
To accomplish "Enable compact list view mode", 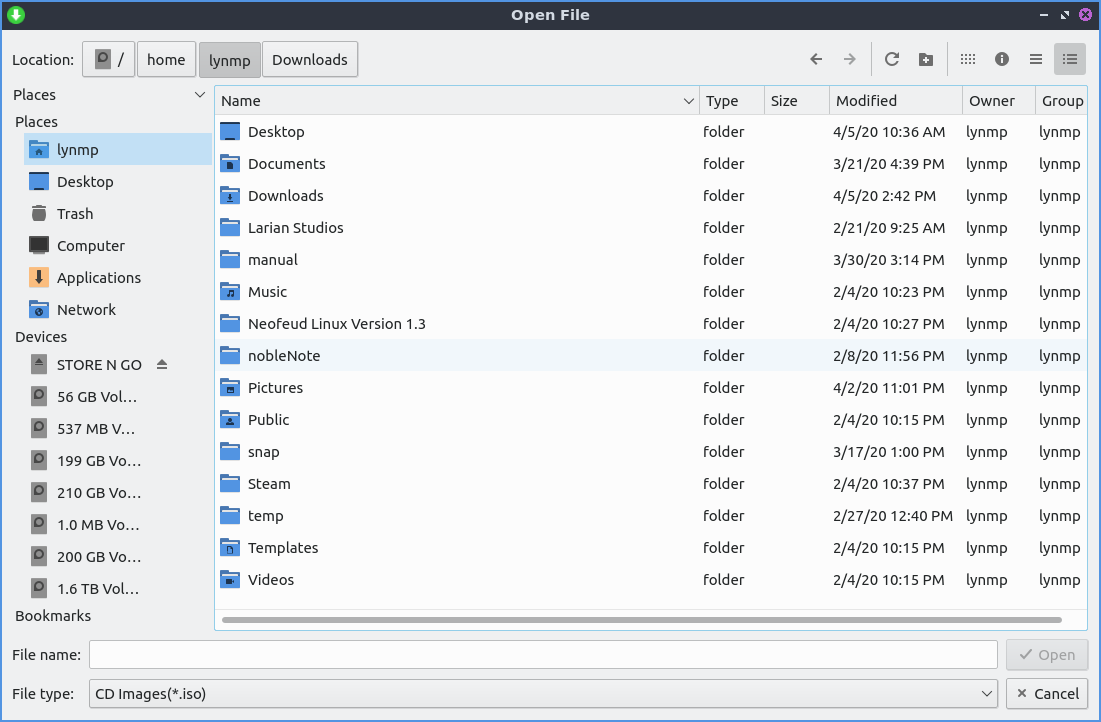I will pyautogui.click(x=1036, y=60).
